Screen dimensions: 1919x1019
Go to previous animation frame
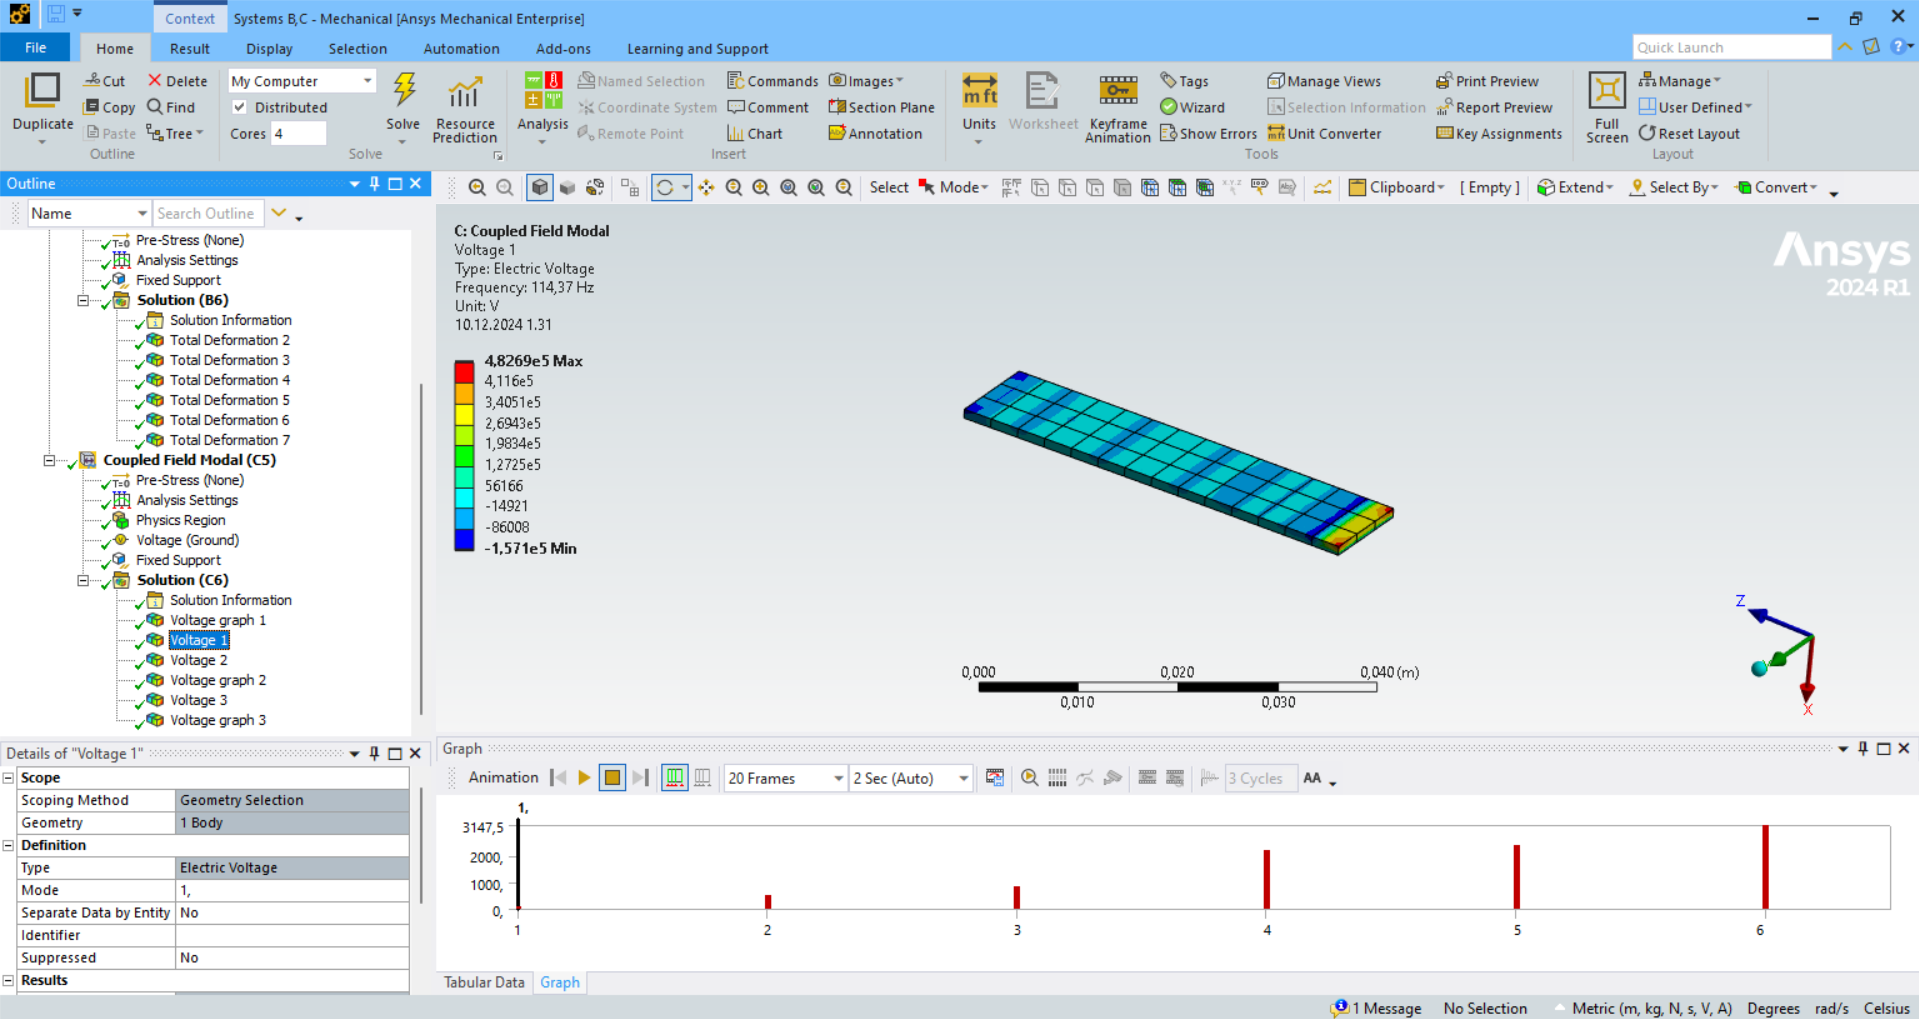(558, 778)
